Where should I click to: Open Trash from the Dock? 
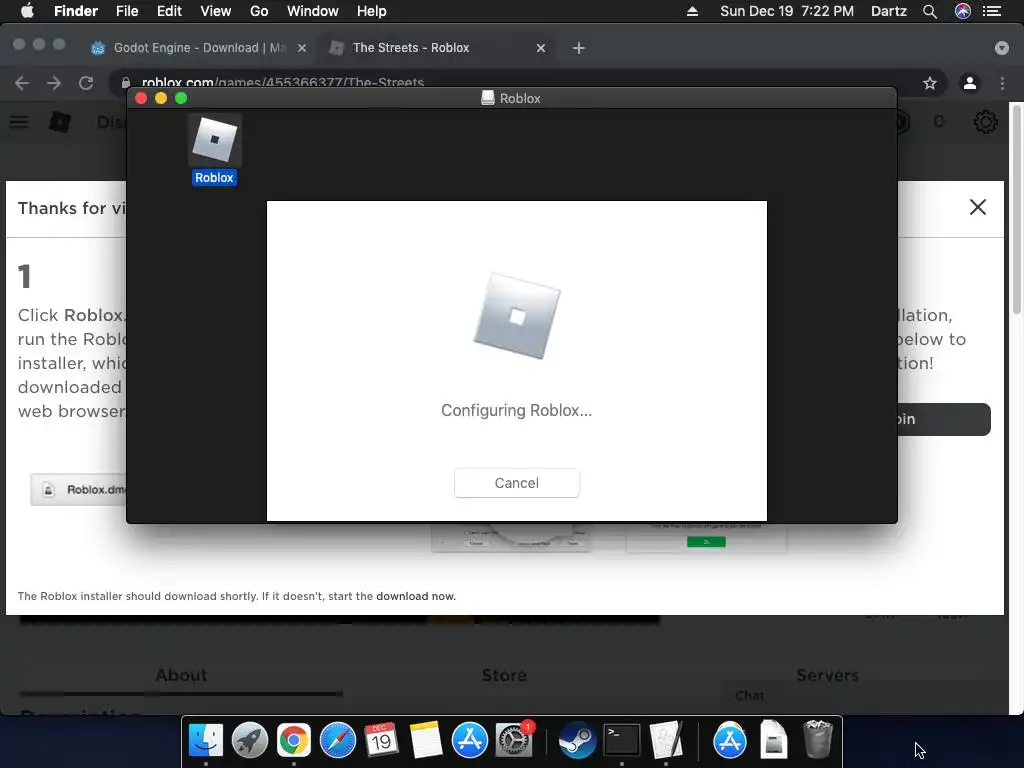817,741
